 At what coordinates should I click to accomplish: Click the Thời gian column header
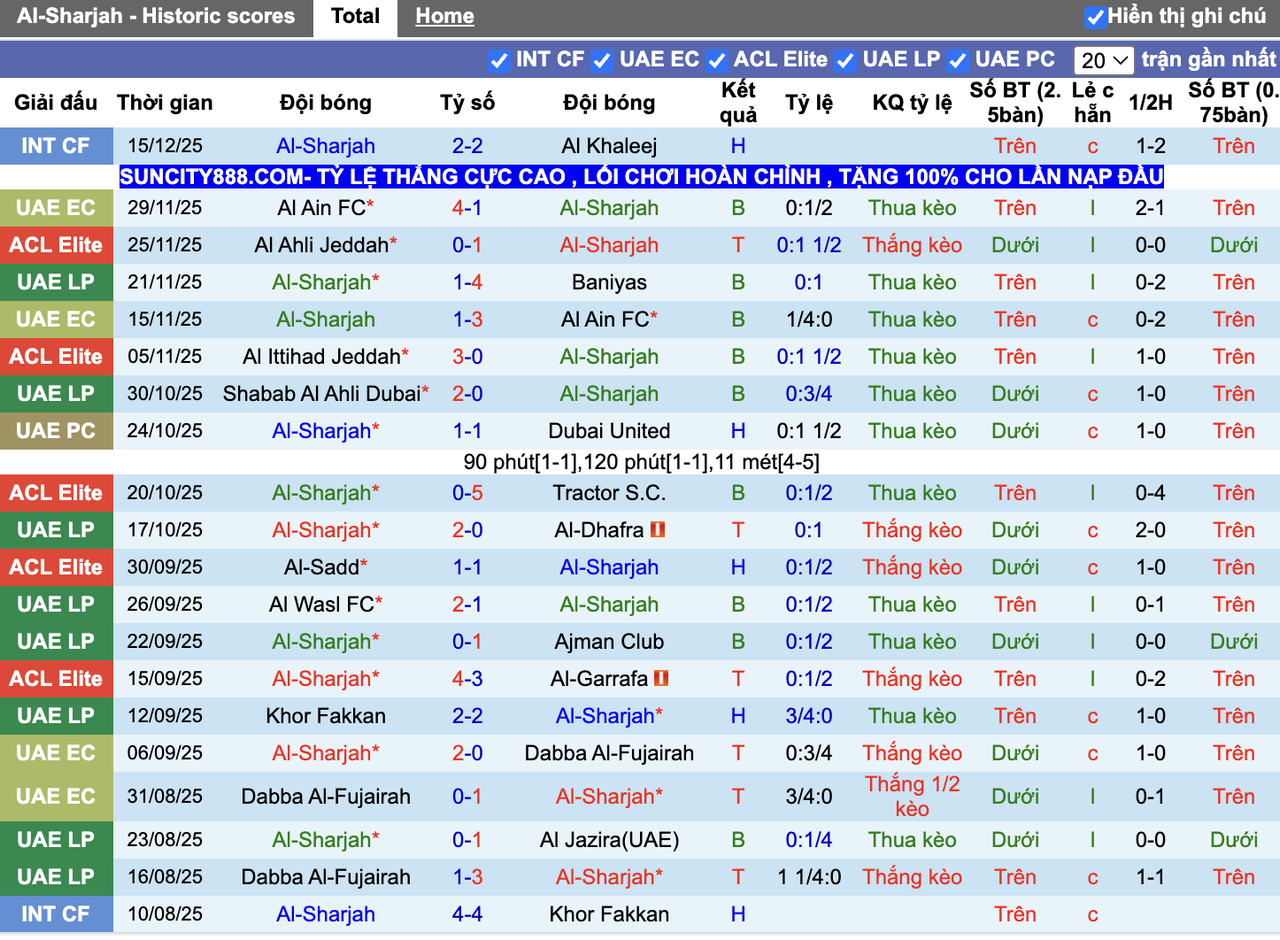click(165, 102)
